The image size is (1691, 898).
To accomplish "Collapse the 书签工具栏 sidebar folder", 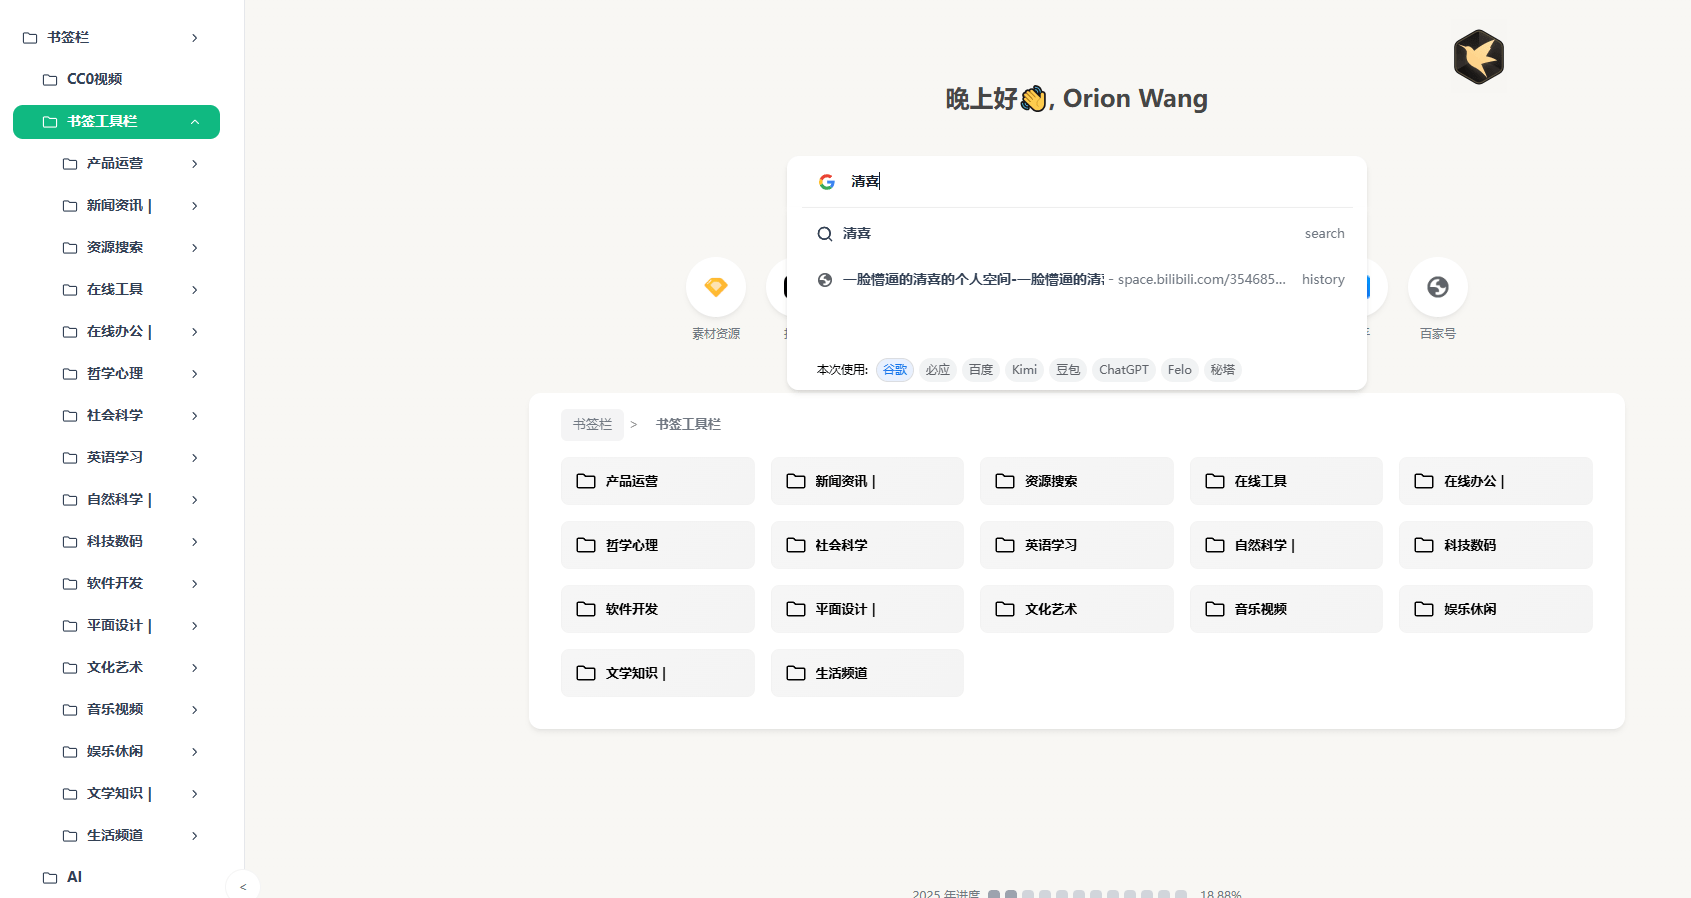I will (x=195, y=122).
